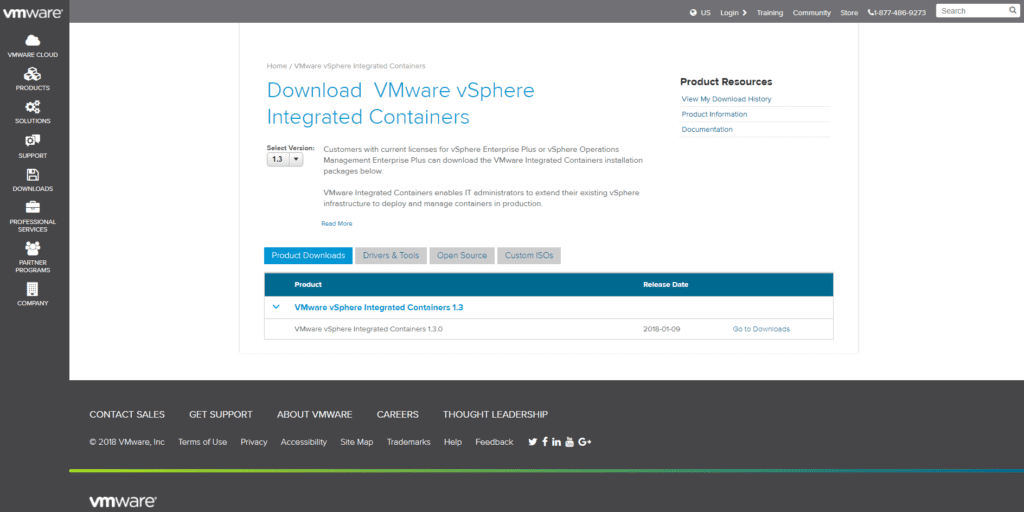The image size is (1024, 512).
Task: Open Trademarks footer link
Action: point(409,442)
